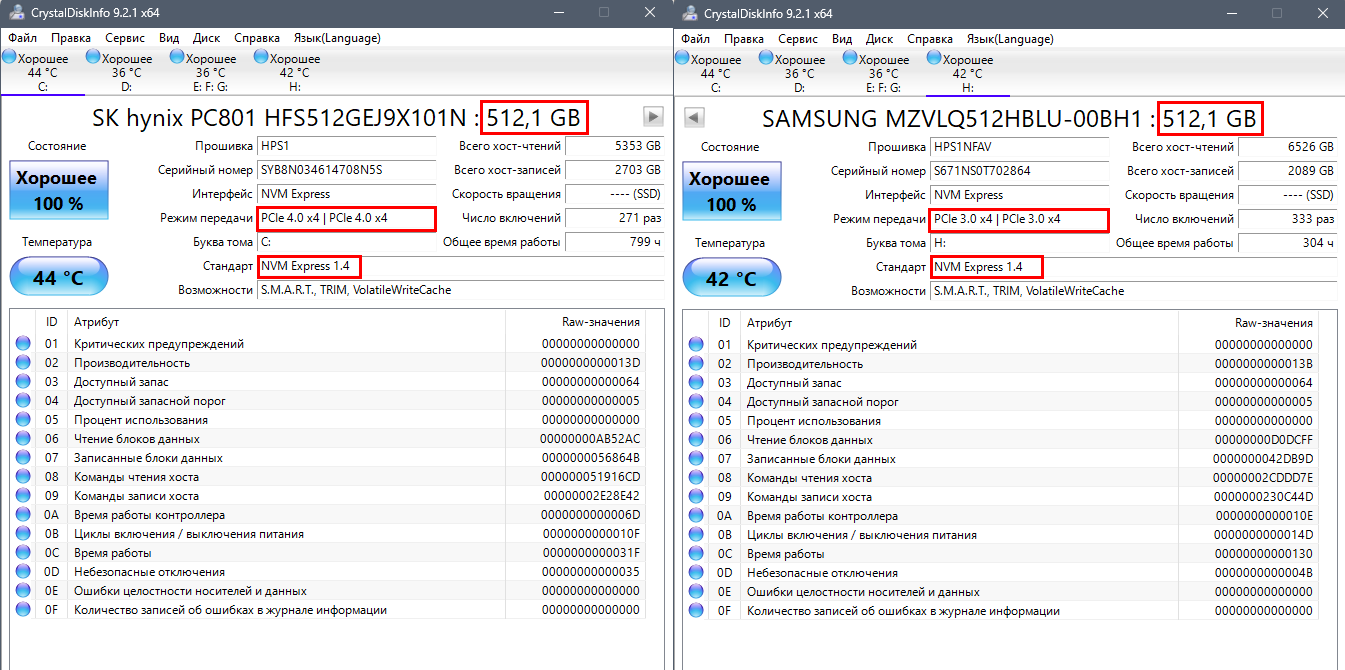Open Сервис menu in right window

[x=798, y=39]
